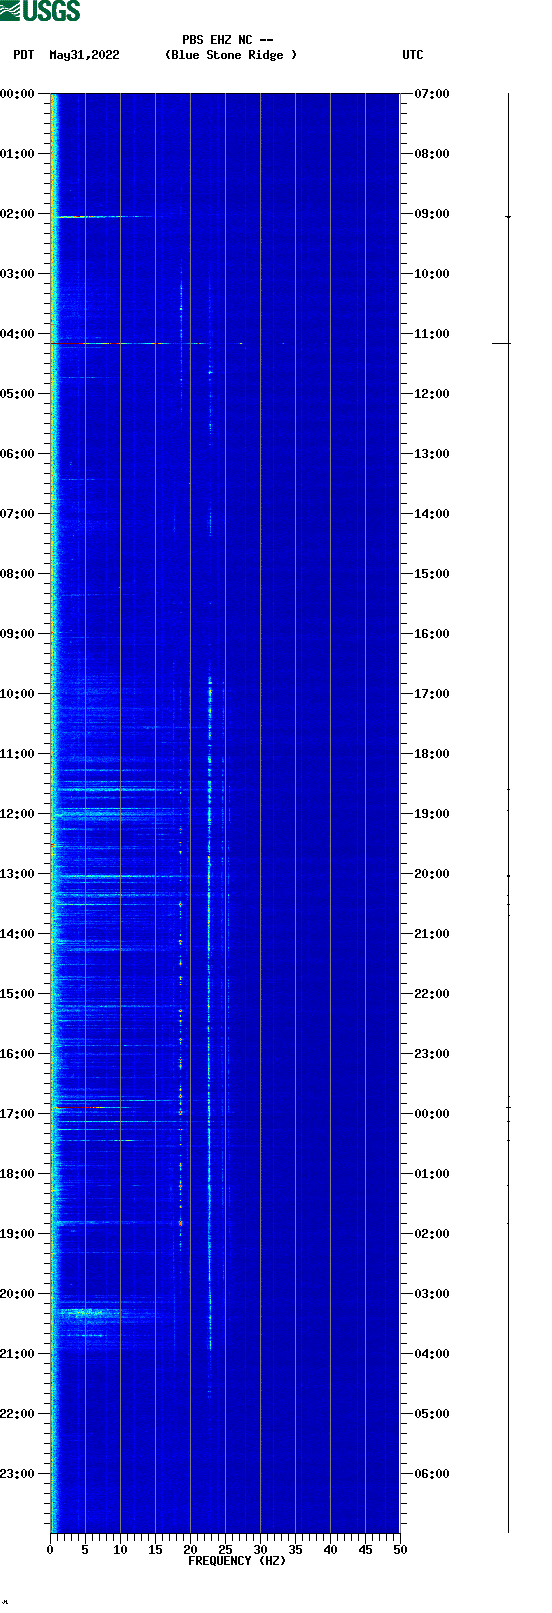Click the 02:00 UTC time label
Viewport: 552px width, 1613px height.
[x=432, y=1234]
